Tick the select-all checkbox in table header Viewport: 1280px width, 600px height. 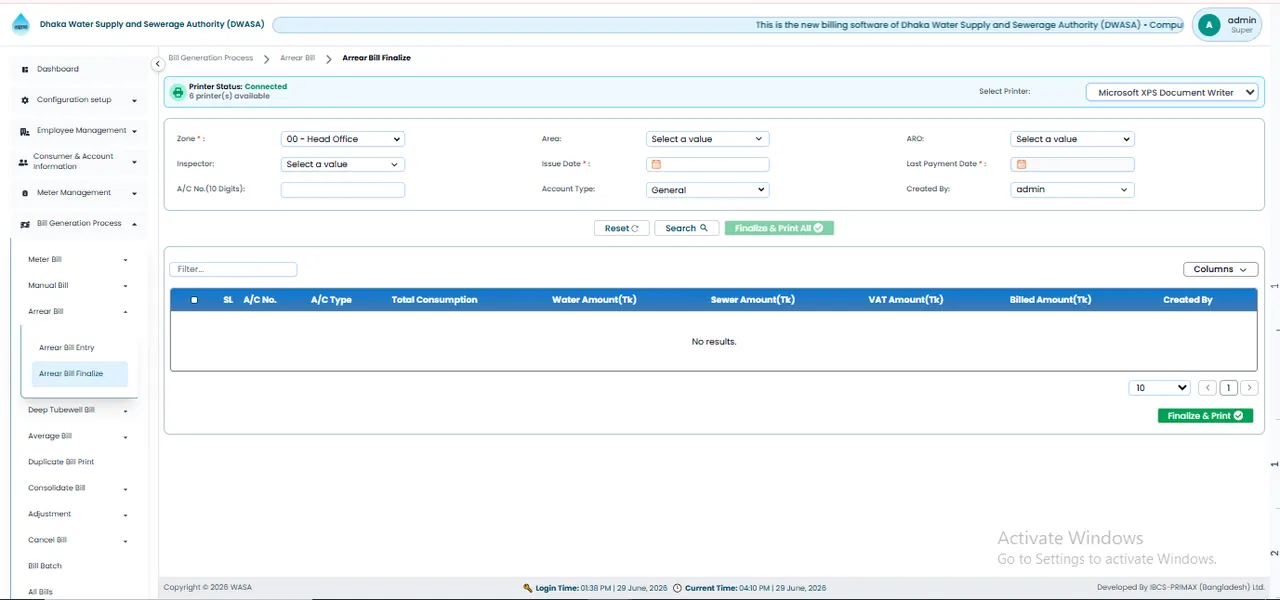coord(194,300)
